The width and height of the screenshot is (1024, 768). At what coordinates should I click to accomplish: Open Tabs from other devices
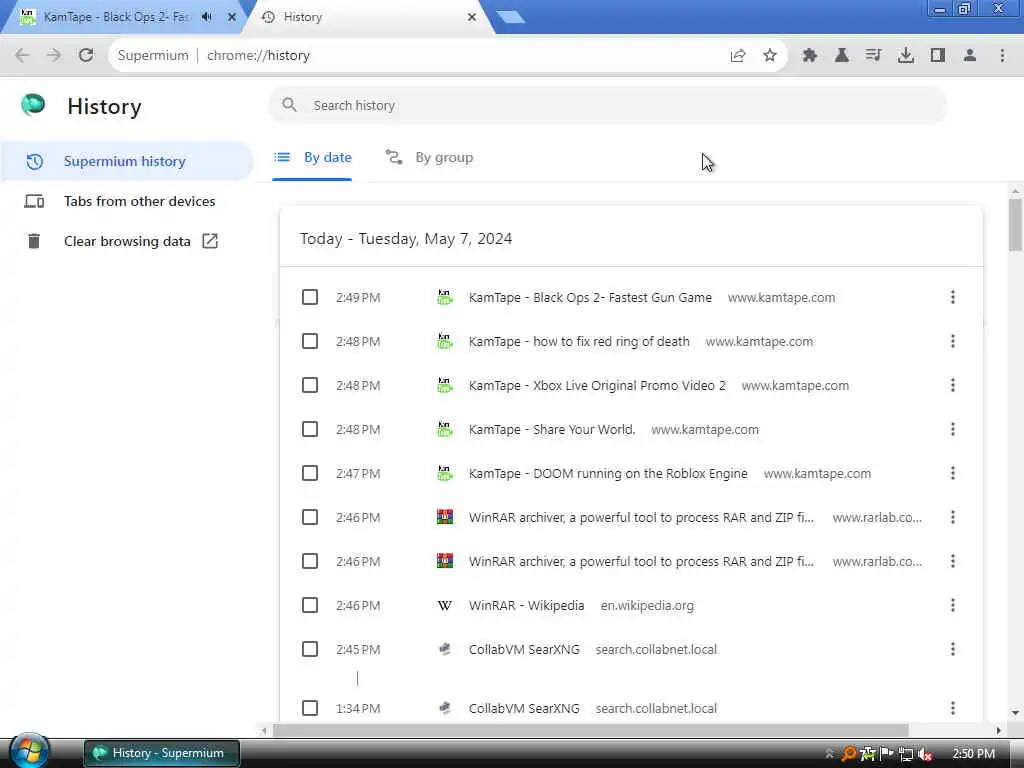pos(127,201)
